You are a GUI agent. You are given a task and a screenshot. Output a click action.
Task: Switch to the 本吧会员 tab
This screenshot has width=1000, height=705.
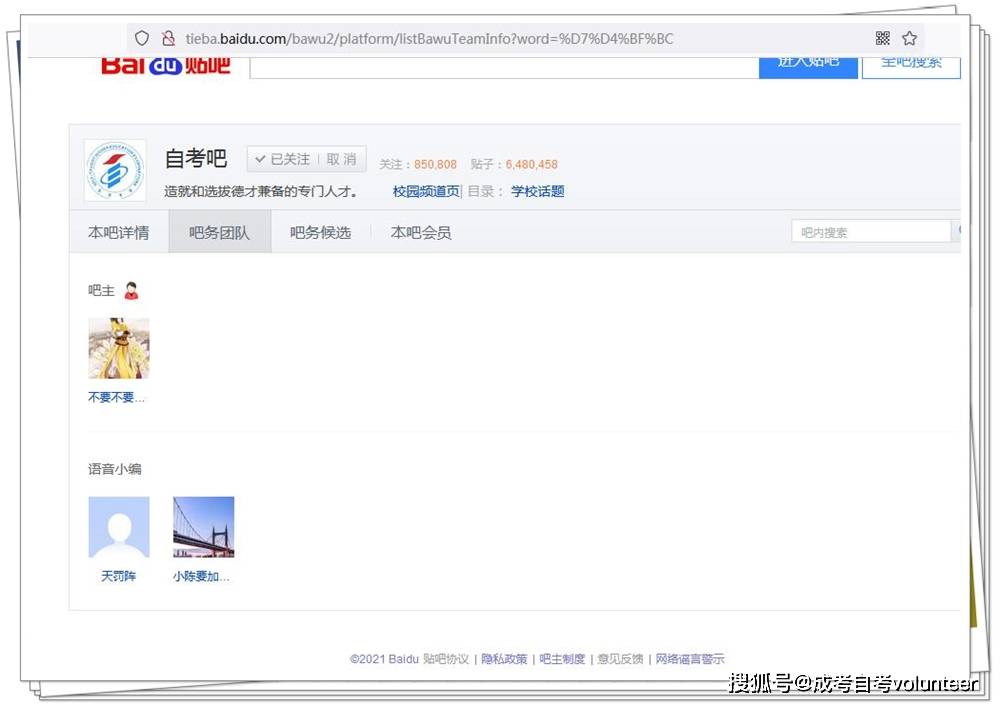420,231
